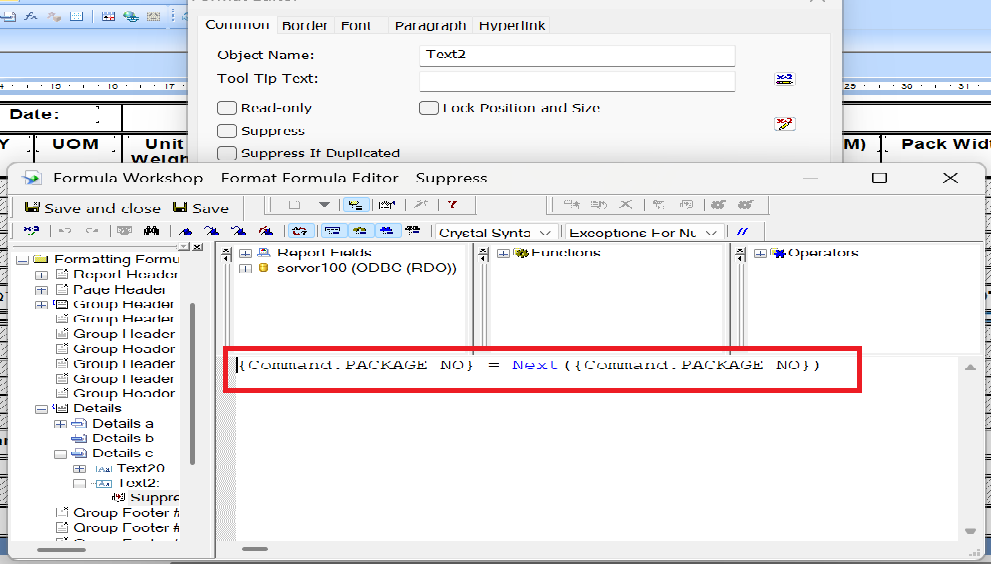Viewport: 1000px width, 578px height.
Task: Click the Redo icon in the editor toolbar
Action: [92, 230]
